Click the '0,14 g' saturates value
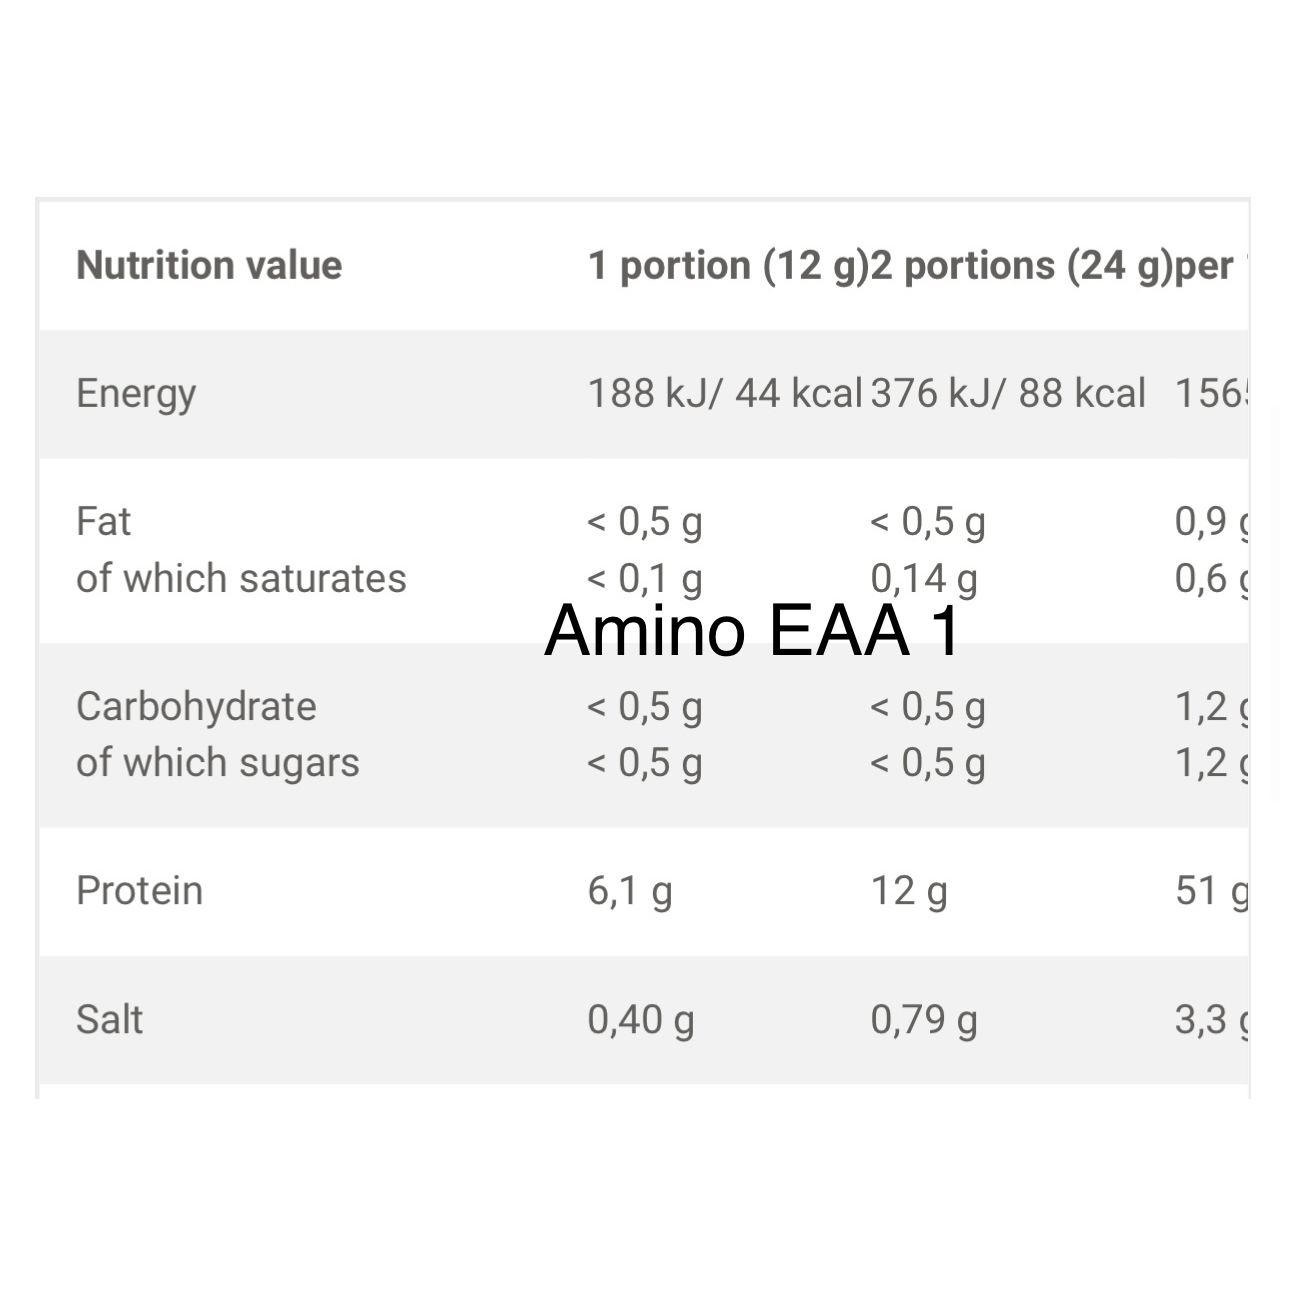This screenshot has height=1289, width=1289. pos(924,579)
